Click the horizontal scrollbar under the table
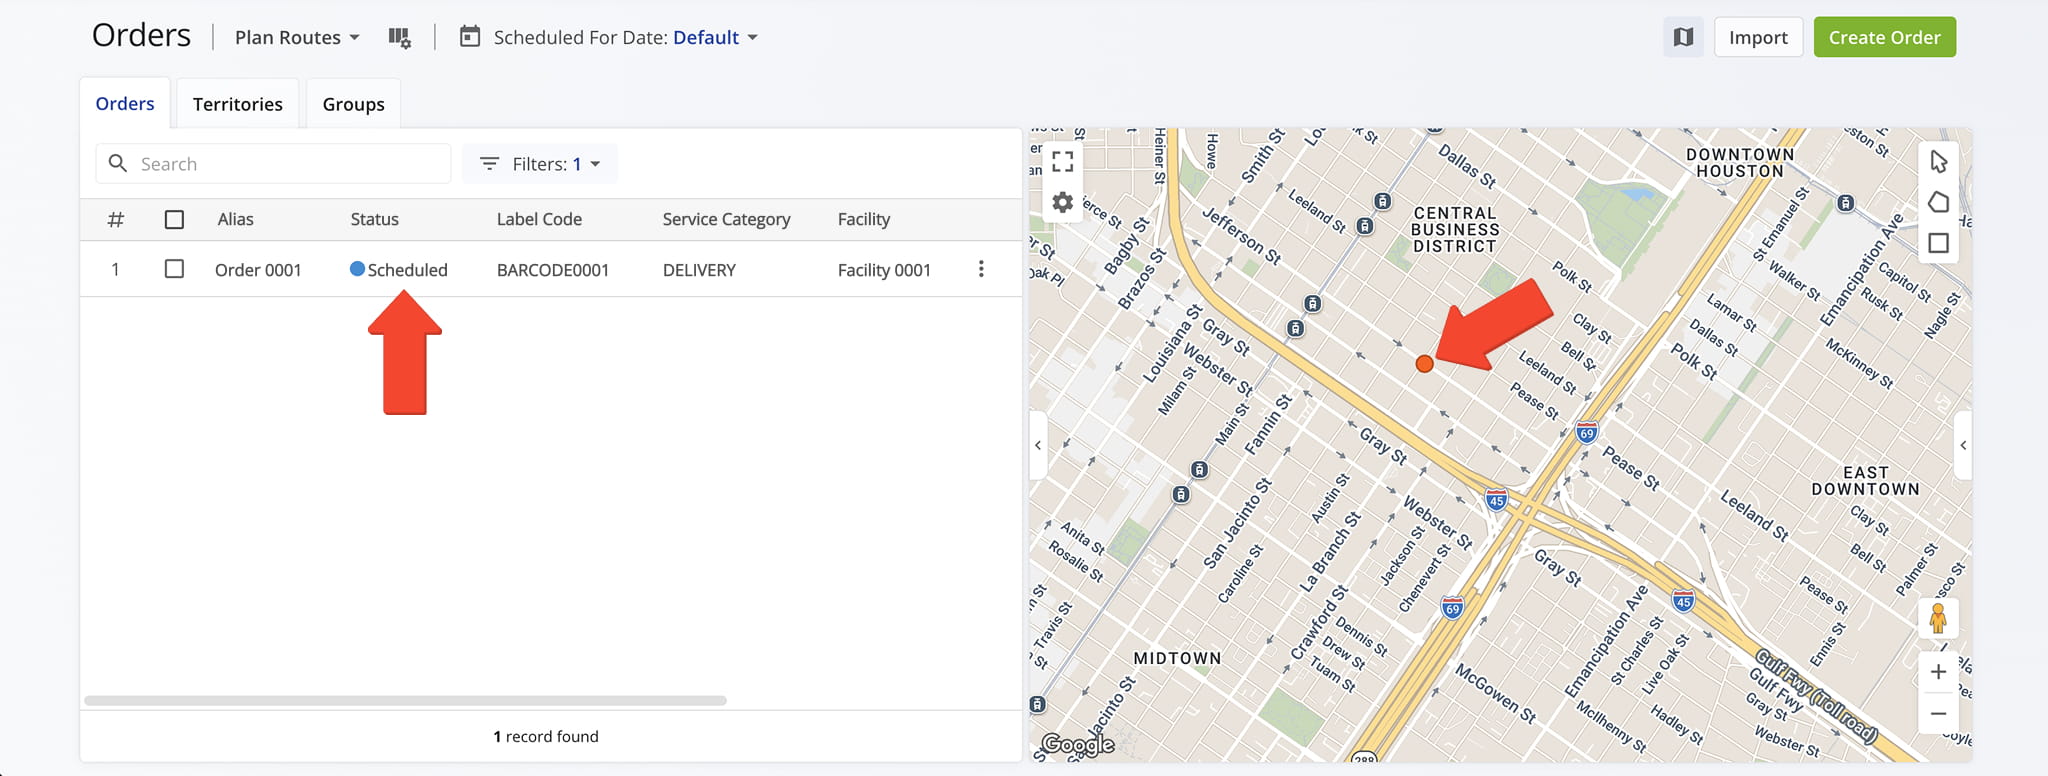 tap(405, 701)
